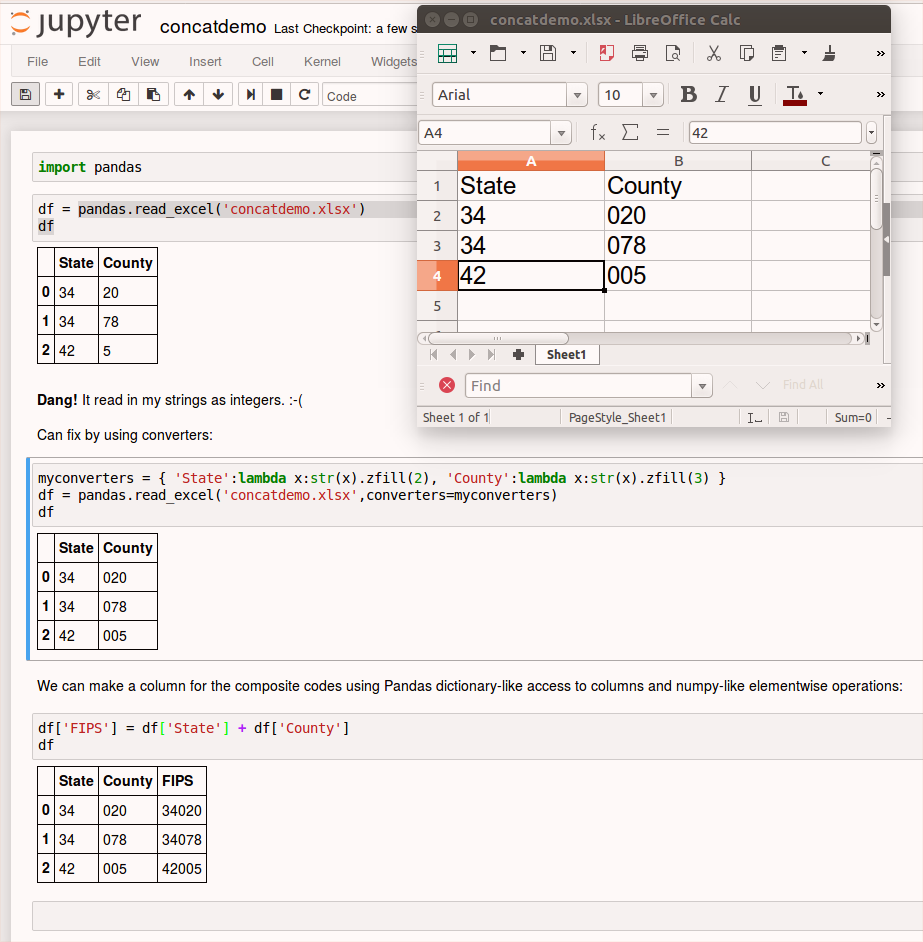
Task: Open the Arial font name dropdown
Action: [x=577, y=95]
